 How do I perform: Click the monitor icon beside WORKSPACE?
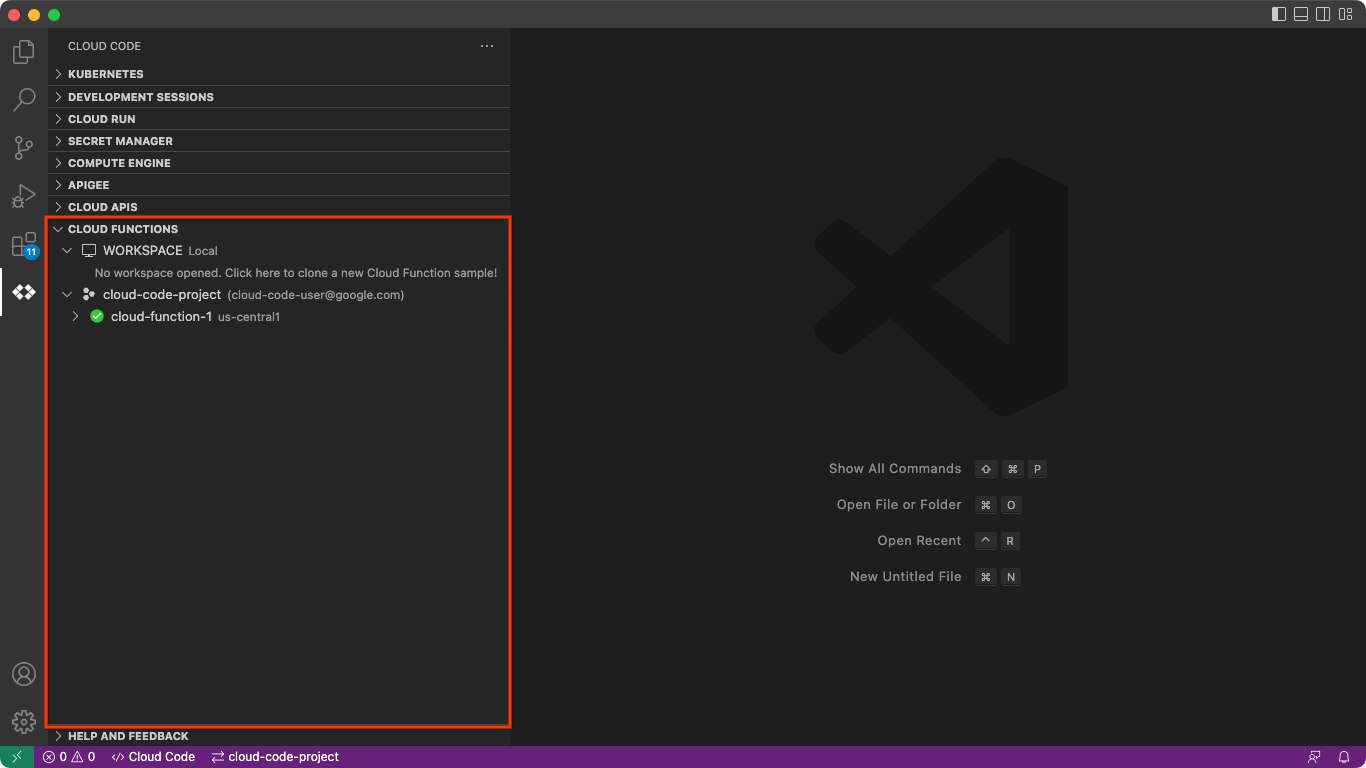[89, 251]
